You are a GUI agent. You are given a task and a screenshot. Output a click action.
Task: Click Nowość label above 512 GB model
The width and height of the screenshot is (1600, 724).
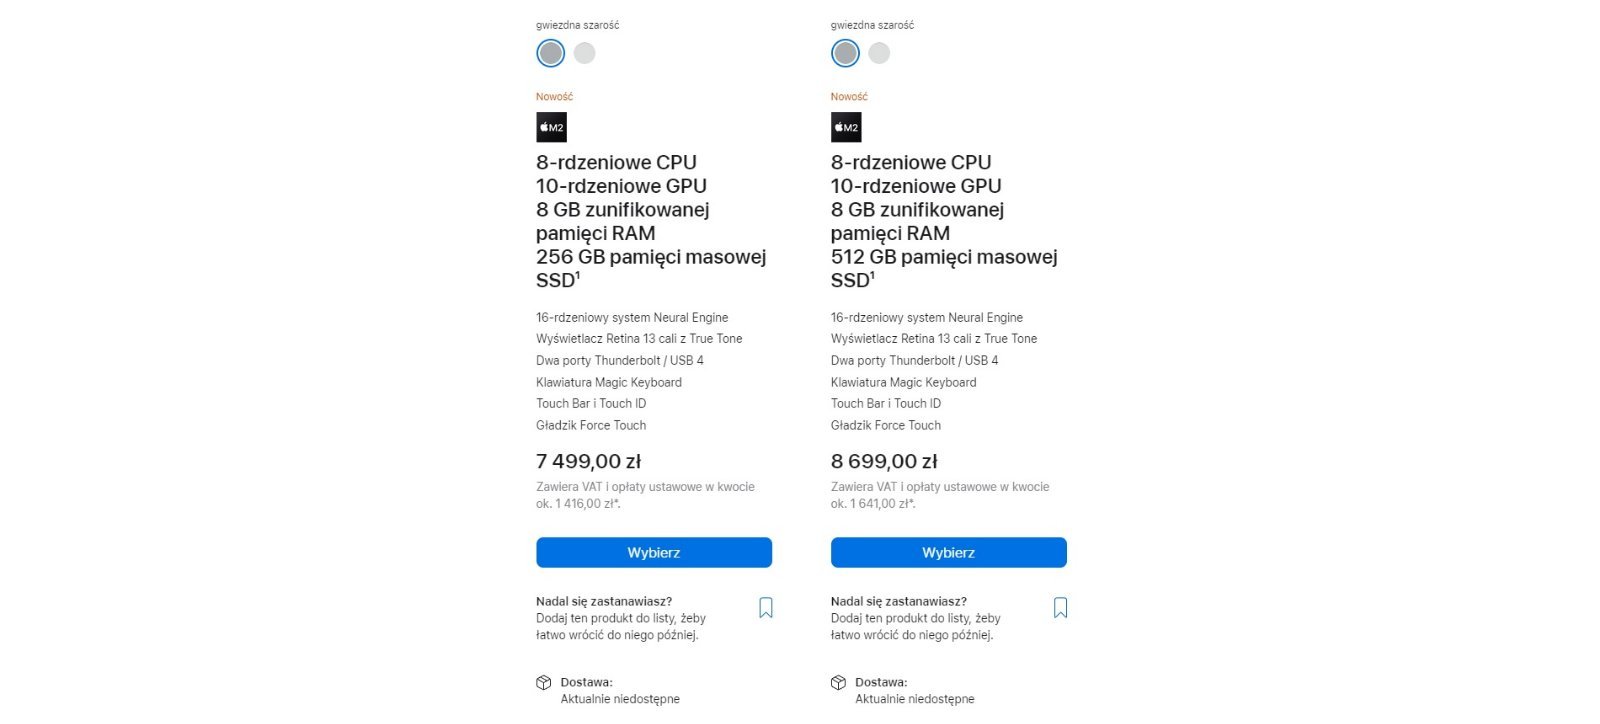point(849,97)
